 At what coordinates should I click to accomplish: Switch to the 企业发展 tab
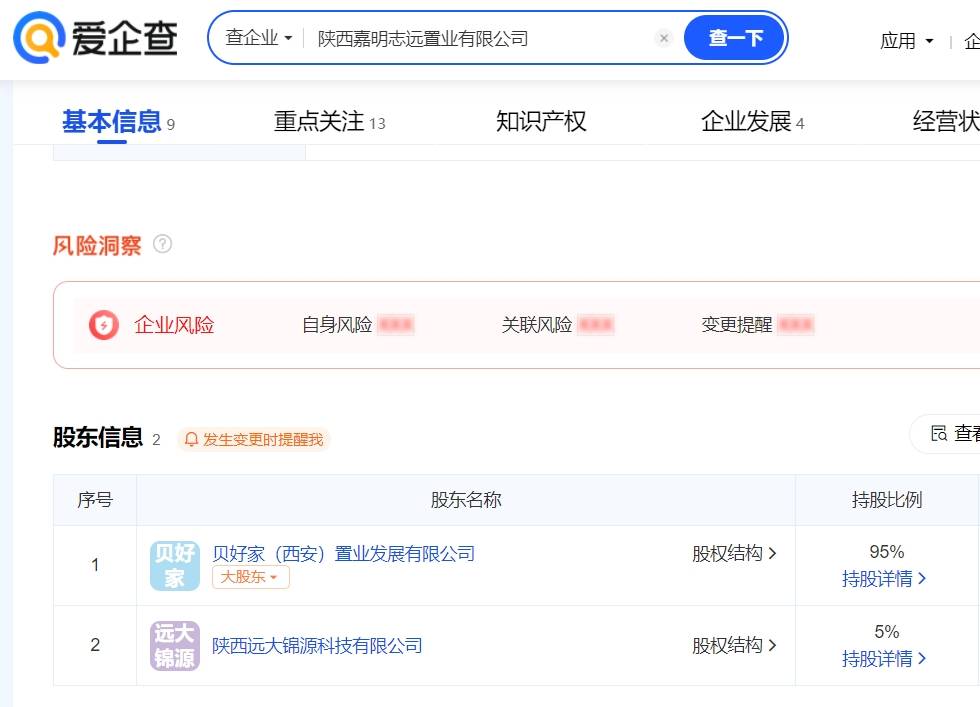click(752, 121)
